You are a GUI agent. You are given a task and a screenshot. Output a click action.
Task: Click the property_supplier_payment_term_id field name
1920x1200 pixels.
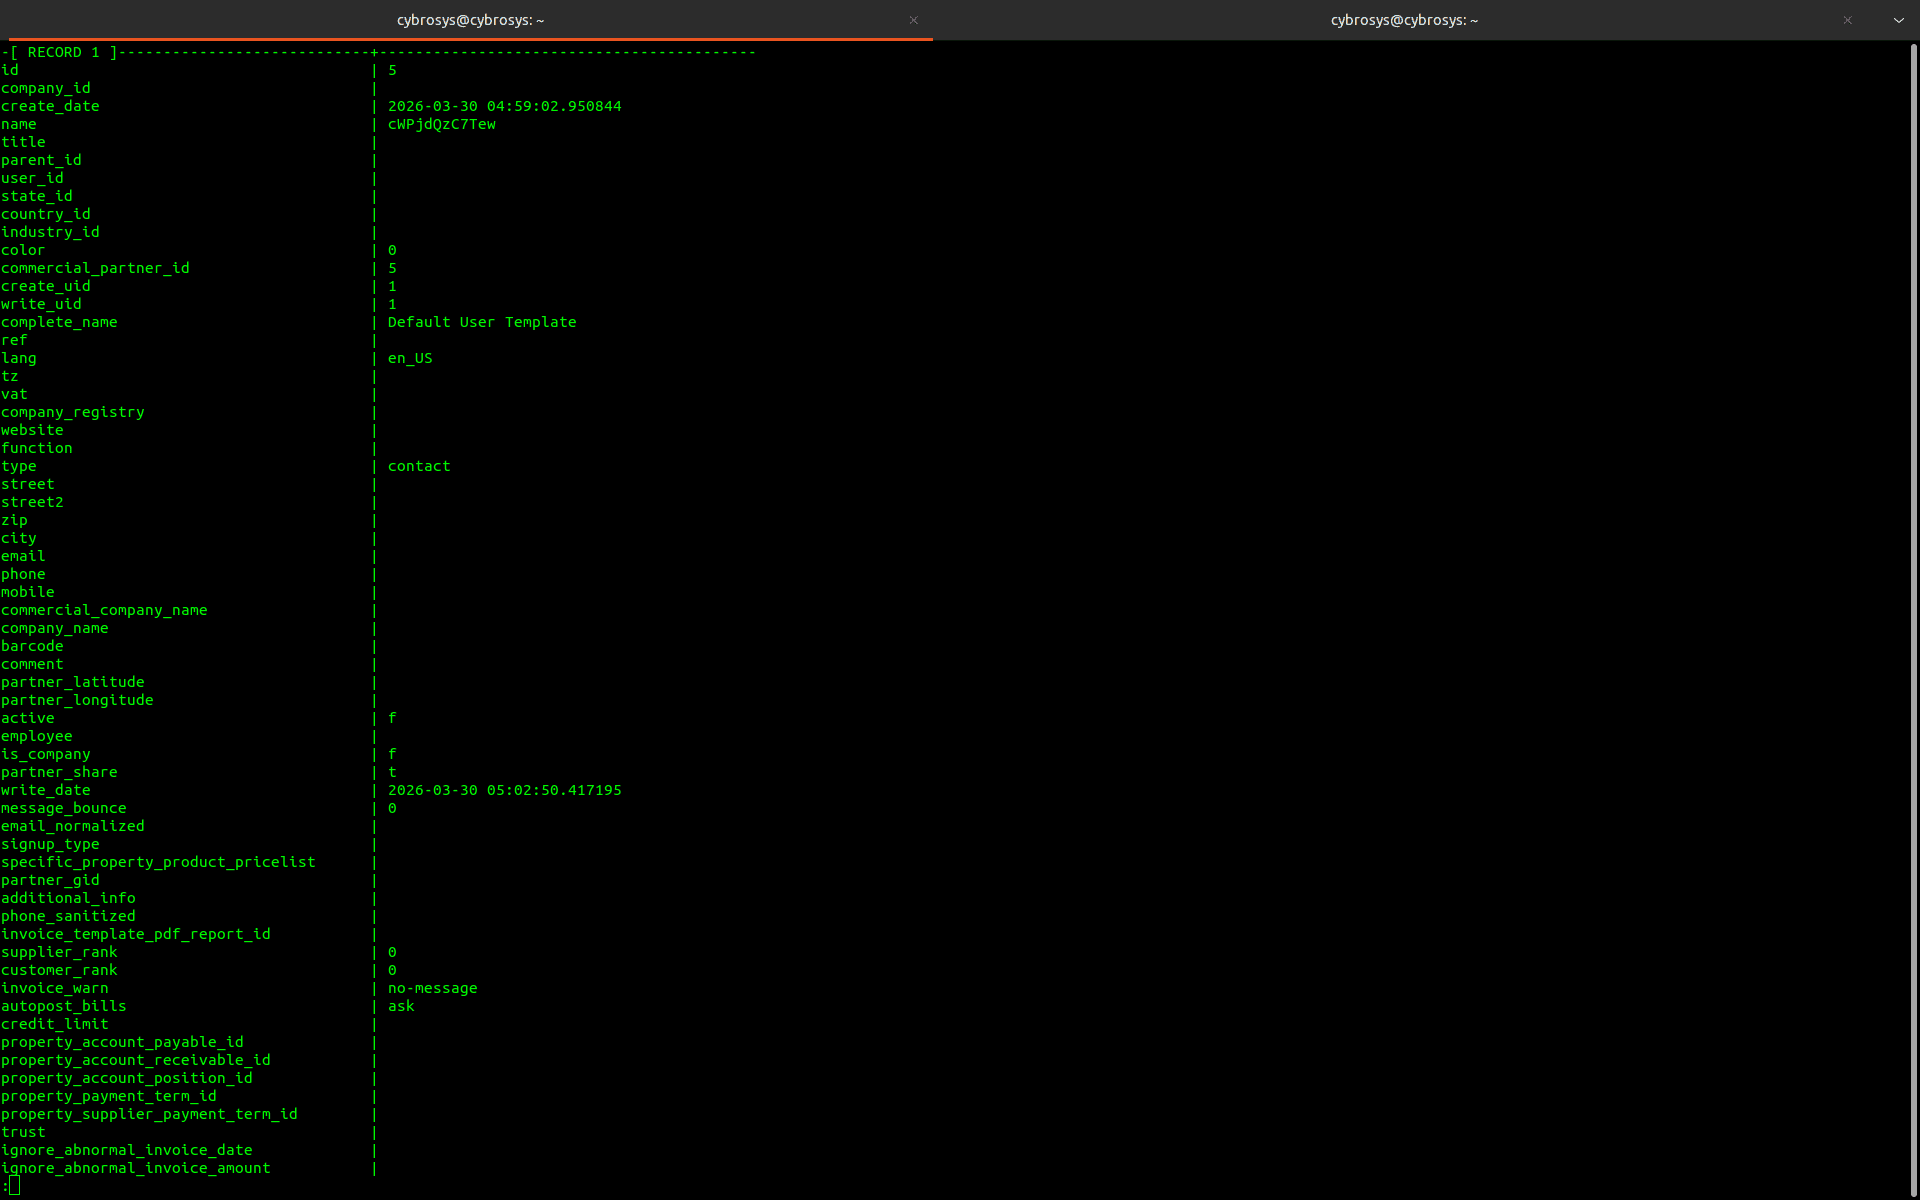tap(149, 1114)
